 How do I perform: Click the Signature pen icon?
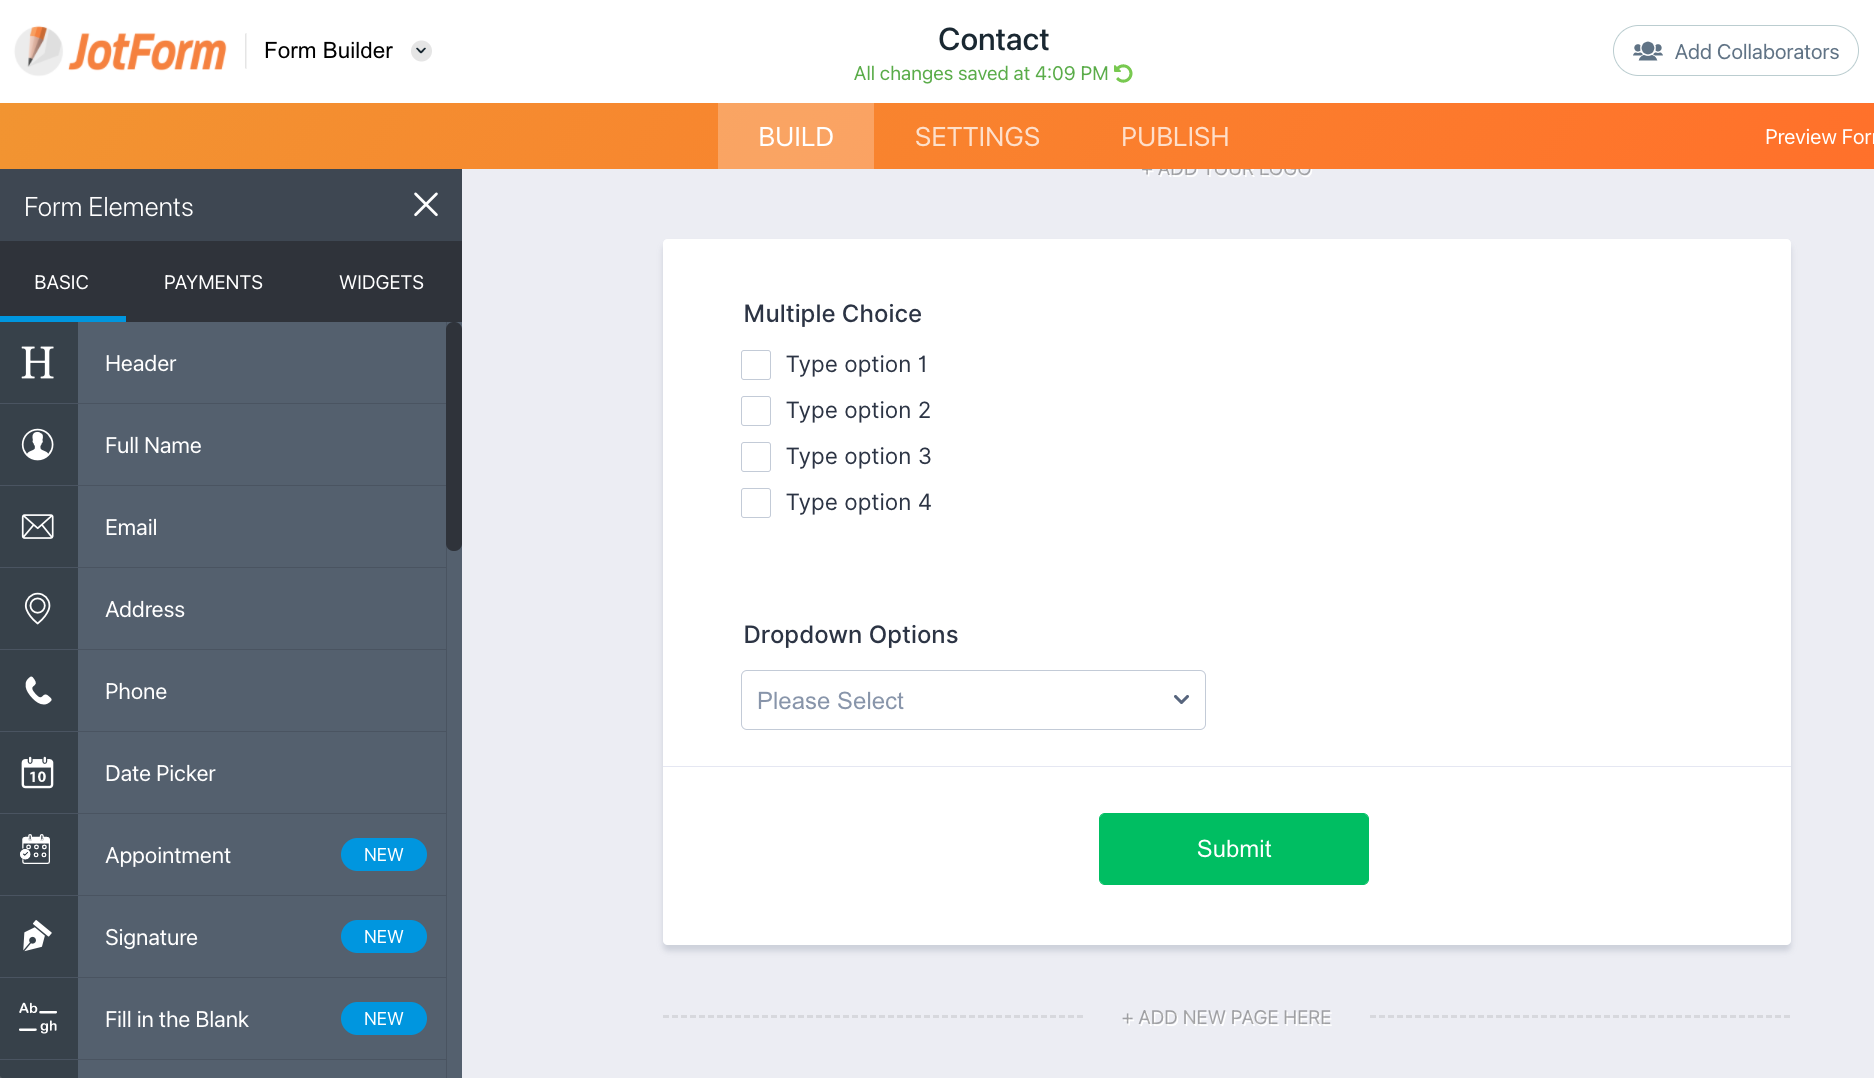(38, 937)
